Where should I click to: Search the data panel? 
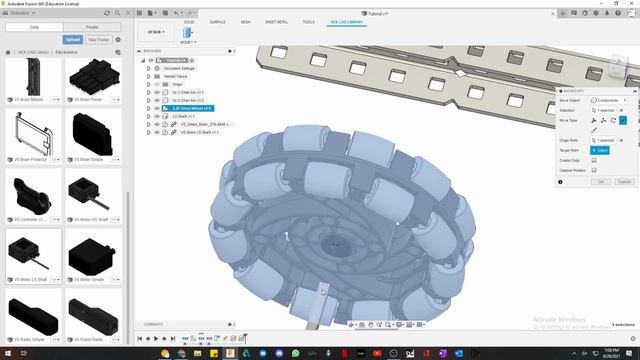coord(118,13)
